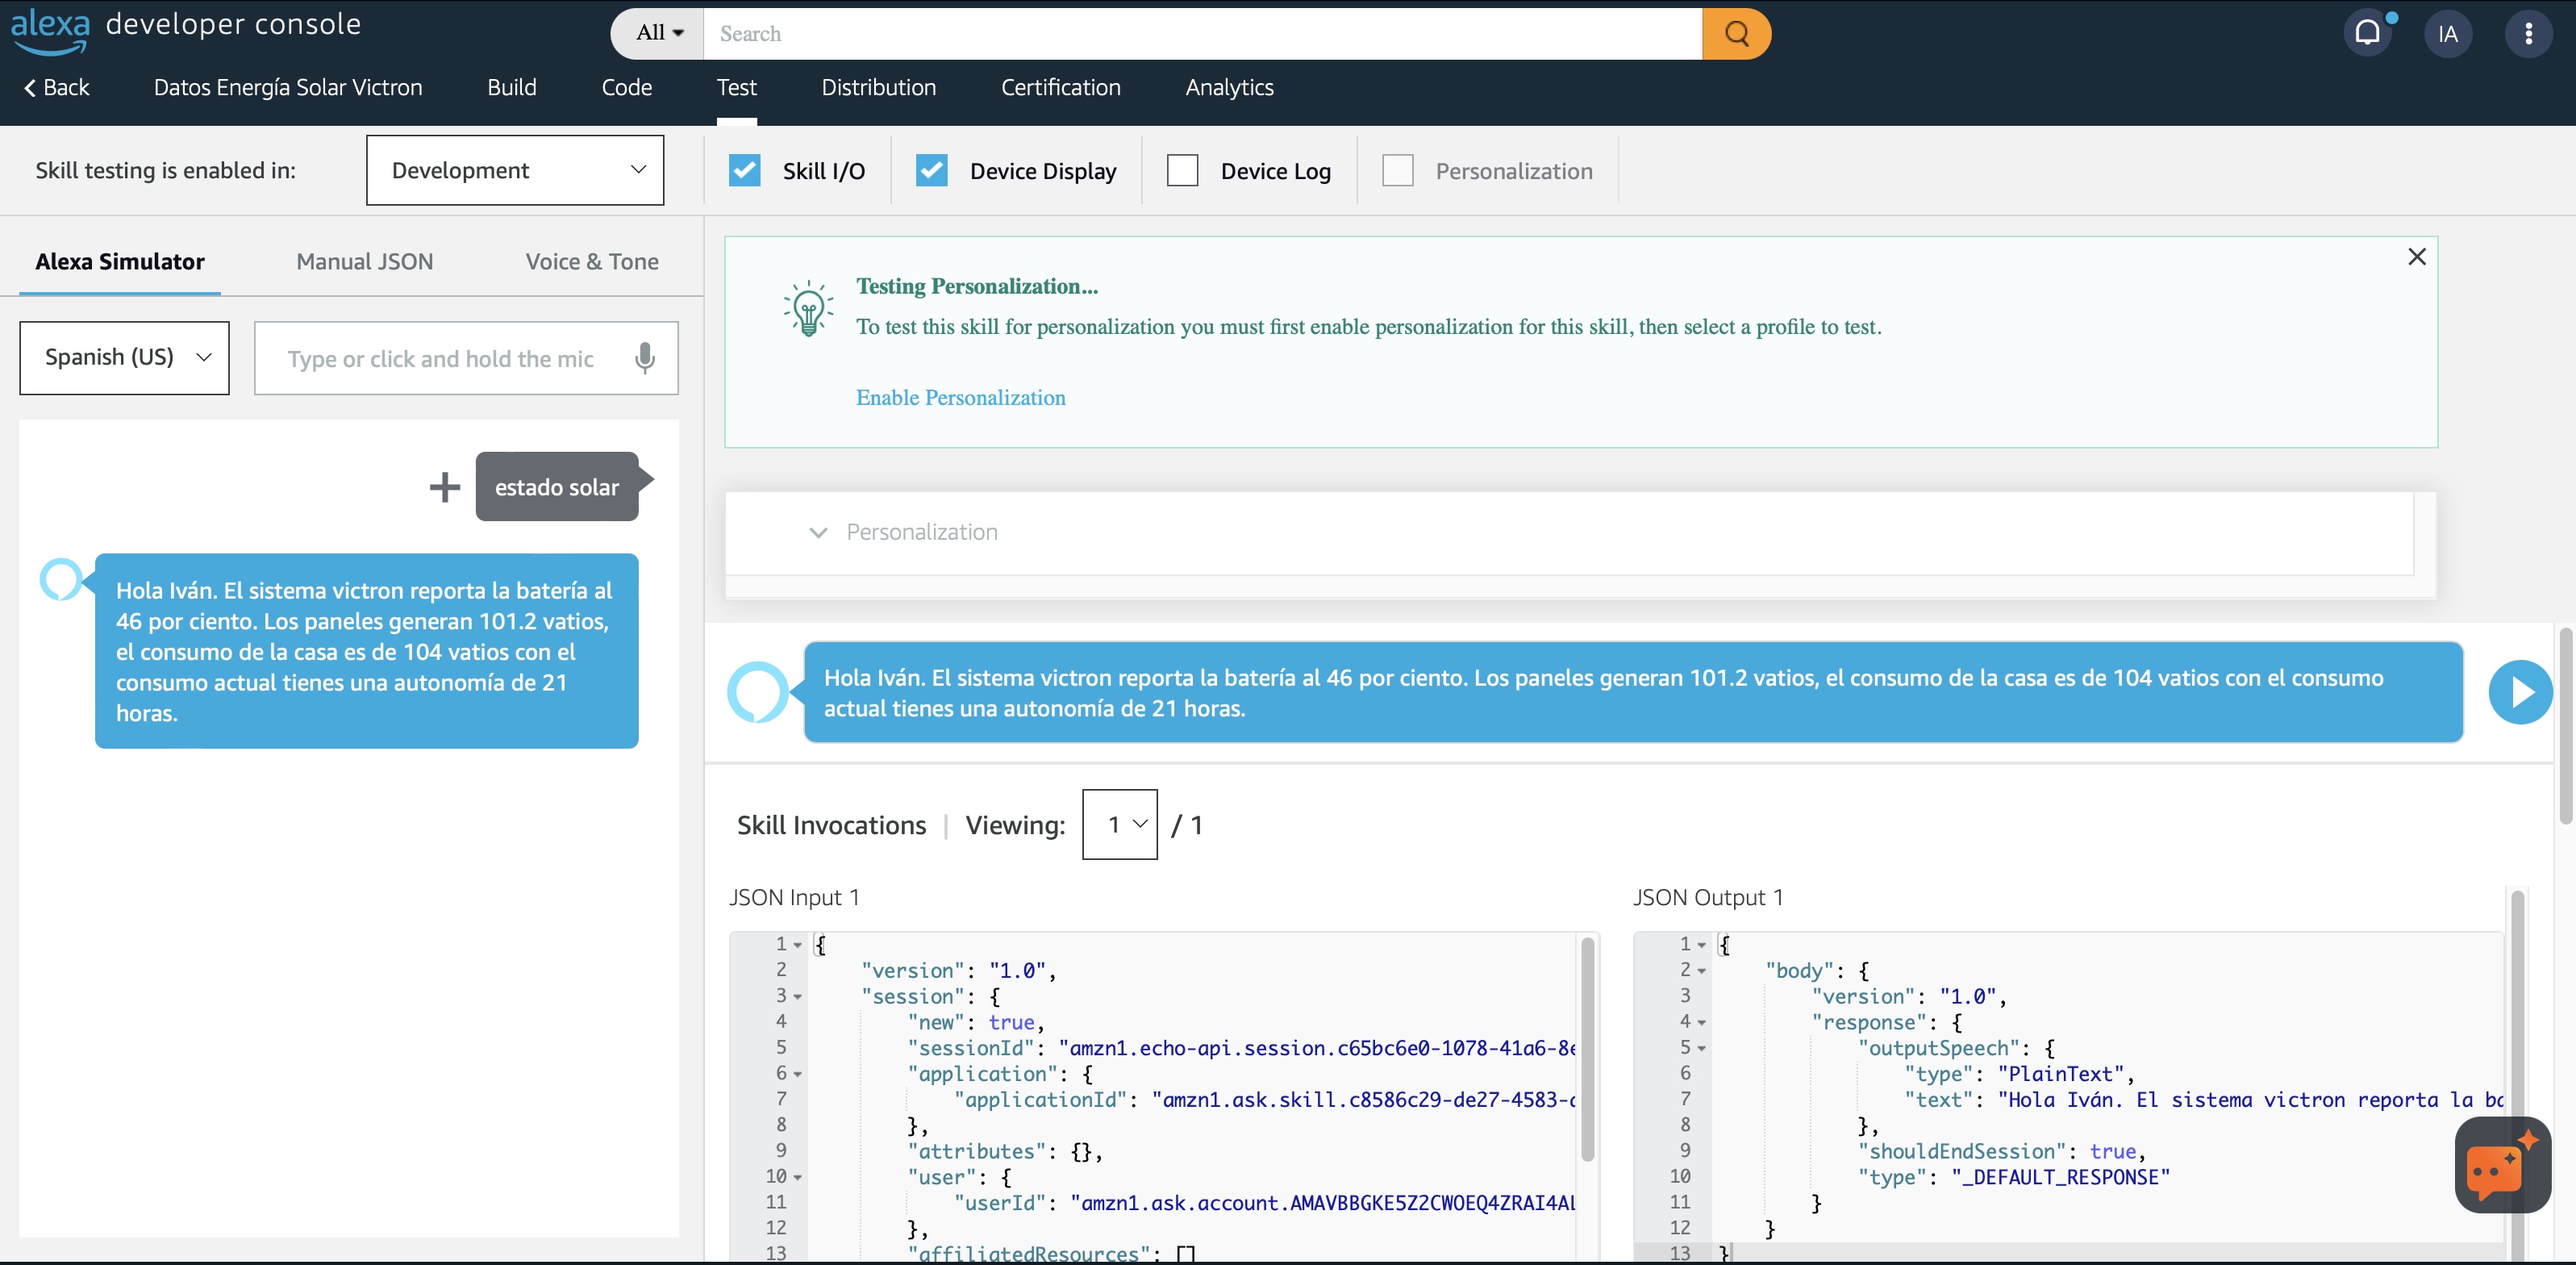This screenshot has height=1265, width=2576.
Task: Switch to the Manual JSON tab
Action: (364, 261)
